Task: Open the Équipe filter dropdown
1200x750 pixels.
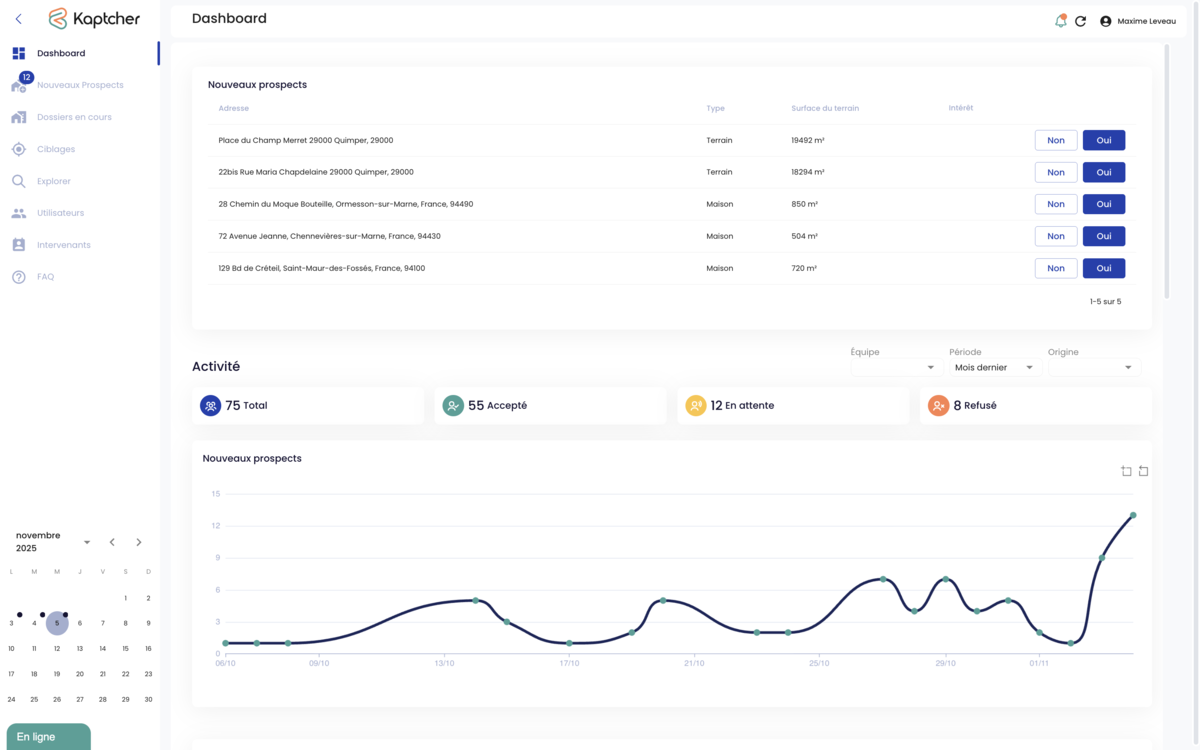Action: pos(894,368)
